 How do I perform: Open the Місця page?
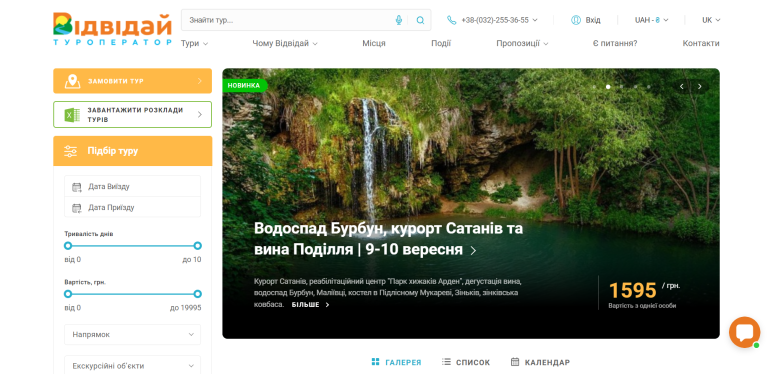tap(374, 44)
